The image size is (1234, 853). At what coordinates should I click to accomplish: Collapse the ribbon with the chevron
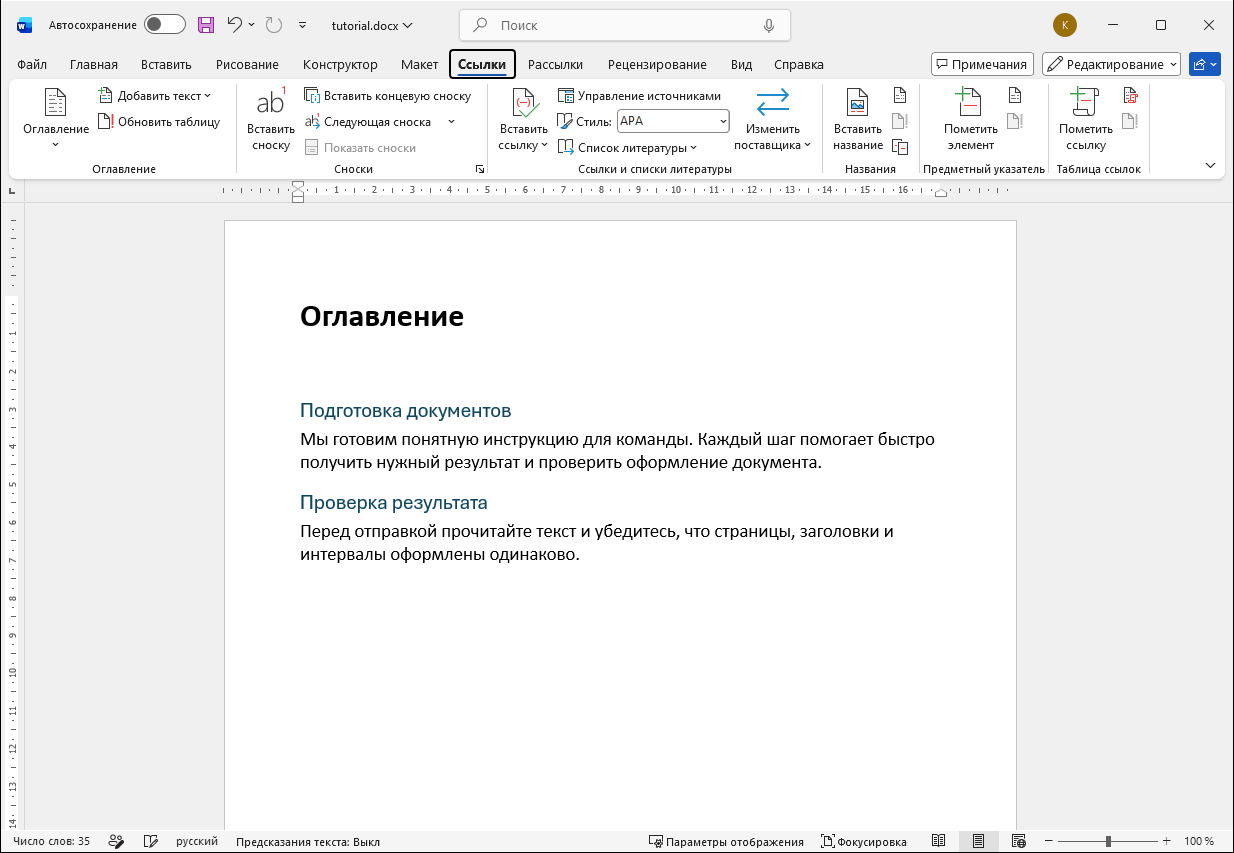tap(1211, 165)
